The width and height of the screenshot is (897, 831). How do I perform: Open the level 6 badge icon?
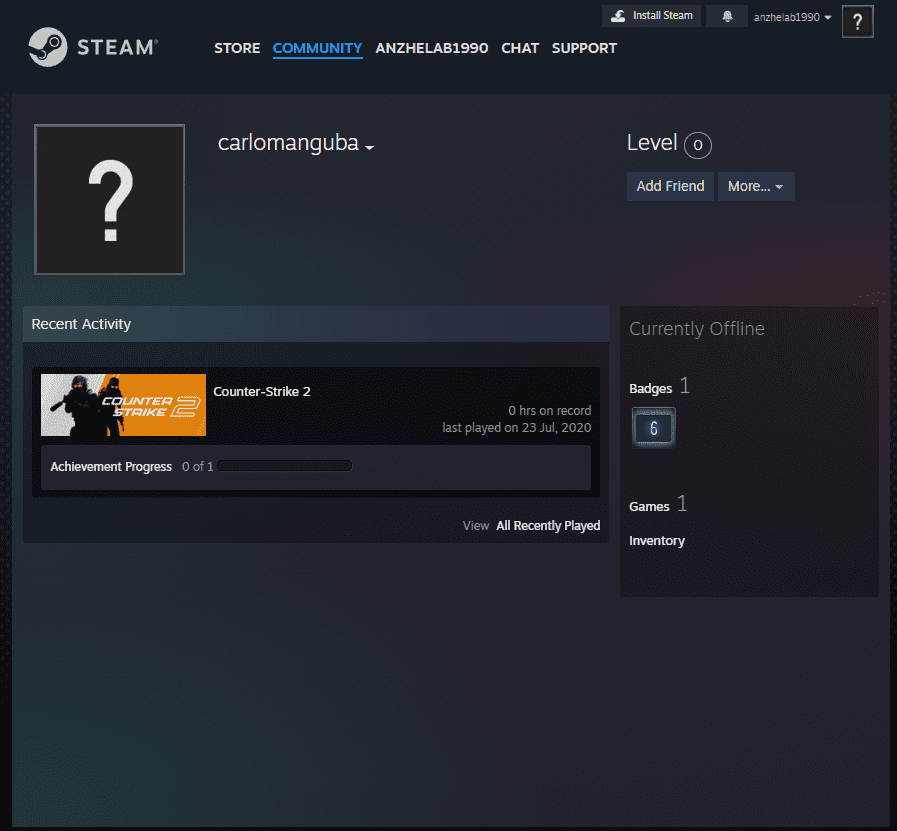click(x=653, y=427)
